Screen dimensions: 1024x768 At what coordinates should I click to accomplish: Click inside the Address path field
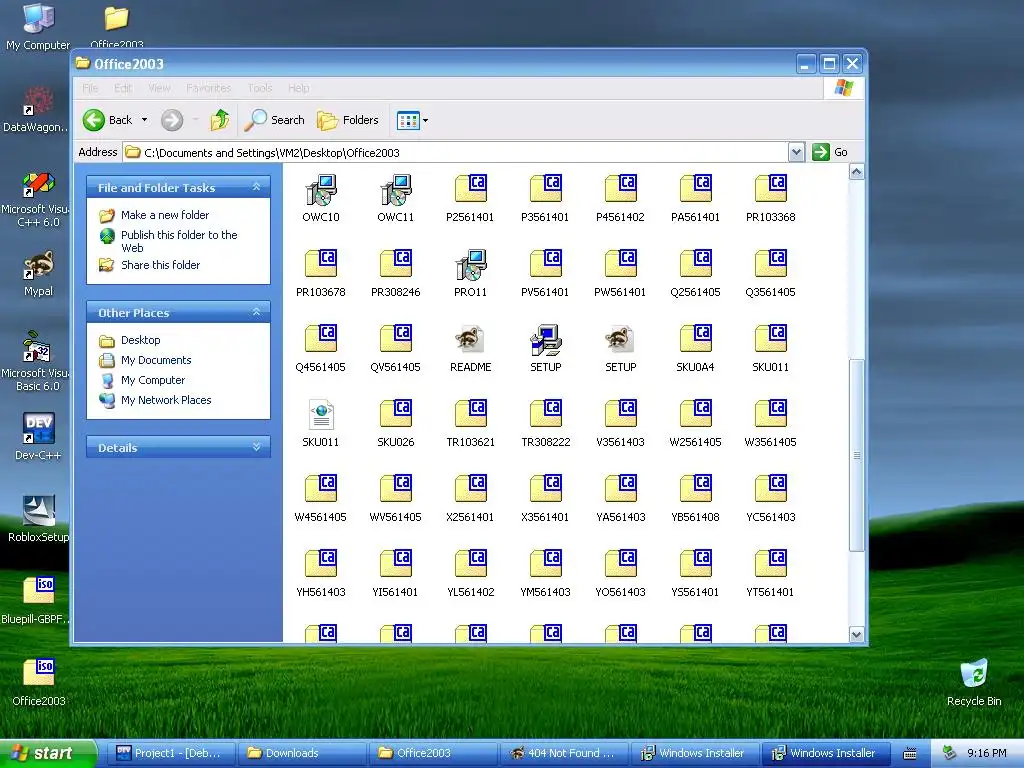click(x=456, y=153)
